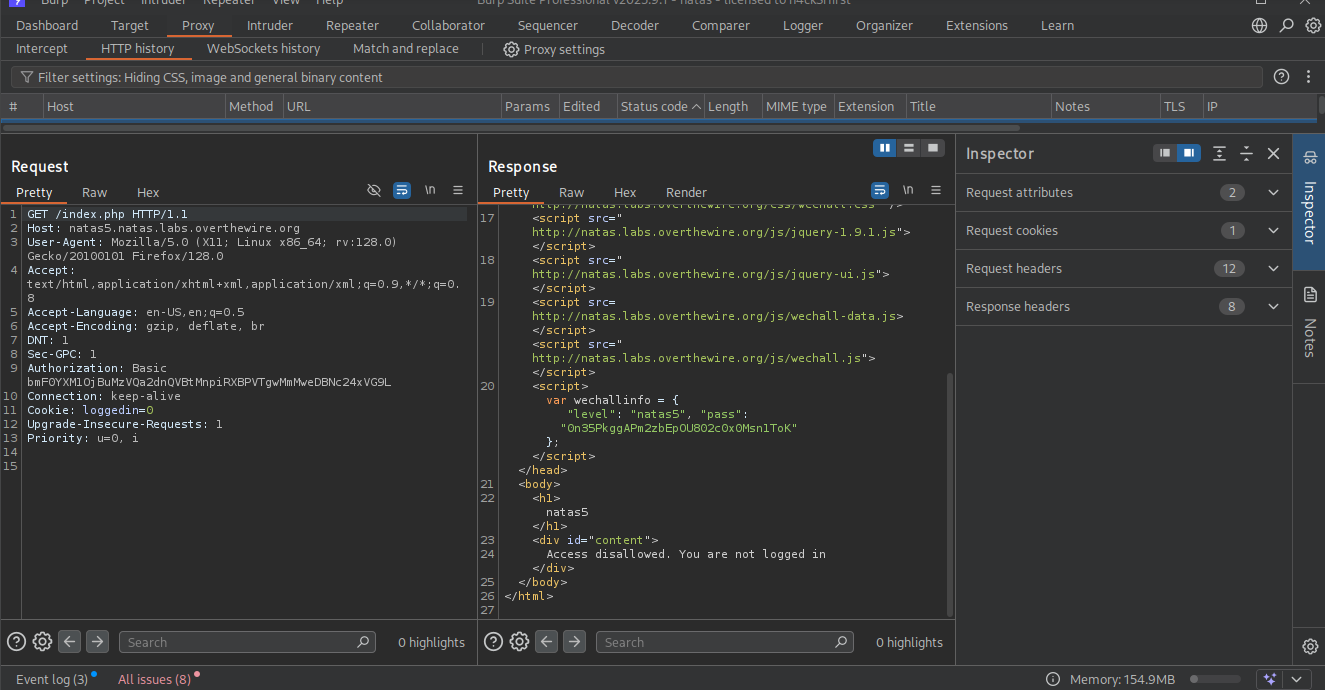Collapse all Inspector sections icon
1325x690 pixels.
coord(1246,153)
